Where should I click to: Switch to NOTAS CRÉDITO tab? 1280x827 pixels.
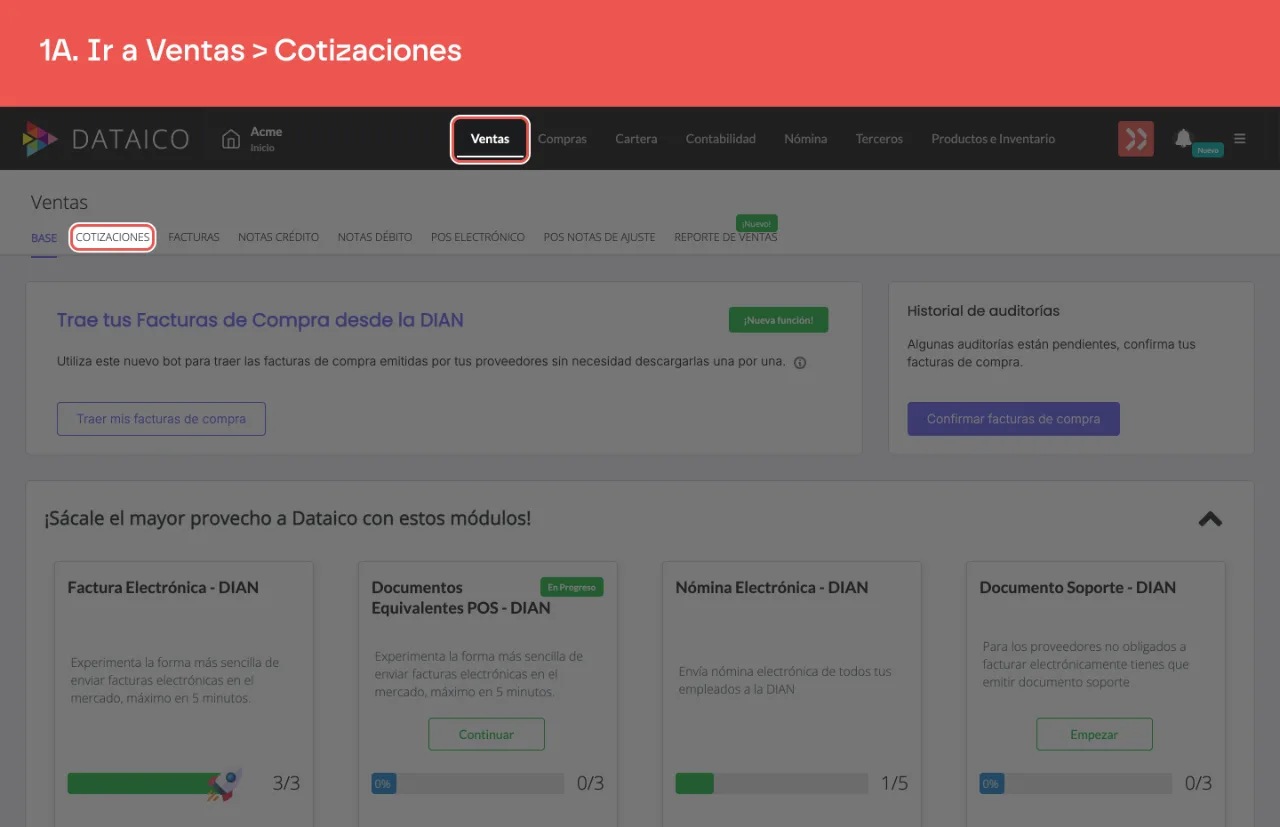(x=278, y=238)
